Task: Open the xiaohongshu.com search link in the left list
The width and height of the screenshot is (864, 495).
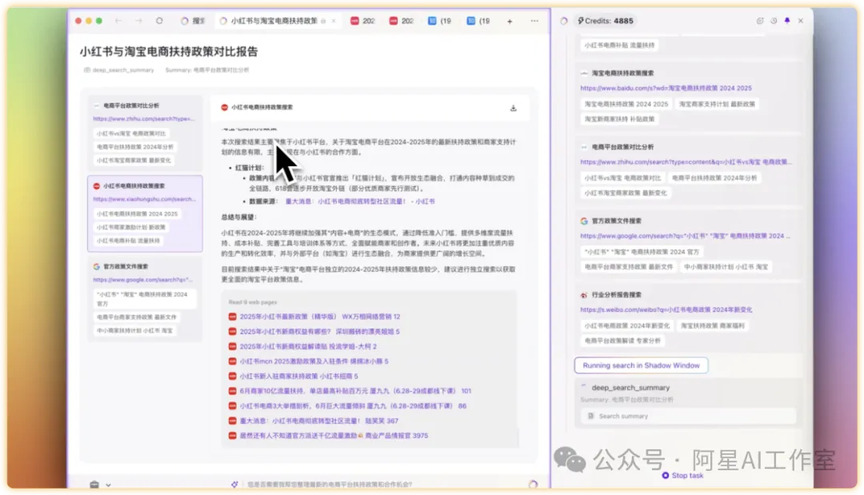Action: point(144,199)
